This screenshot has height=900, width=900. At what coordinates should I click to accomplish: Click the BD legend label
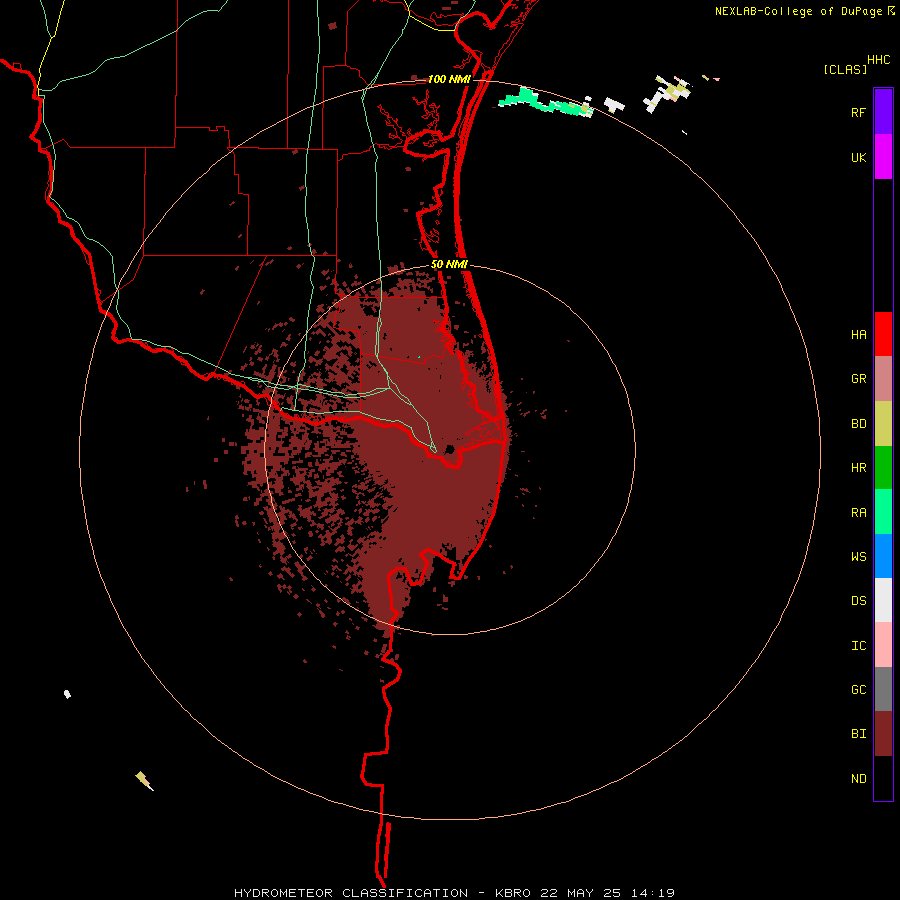pyautogui.click(x=858, y=424)
